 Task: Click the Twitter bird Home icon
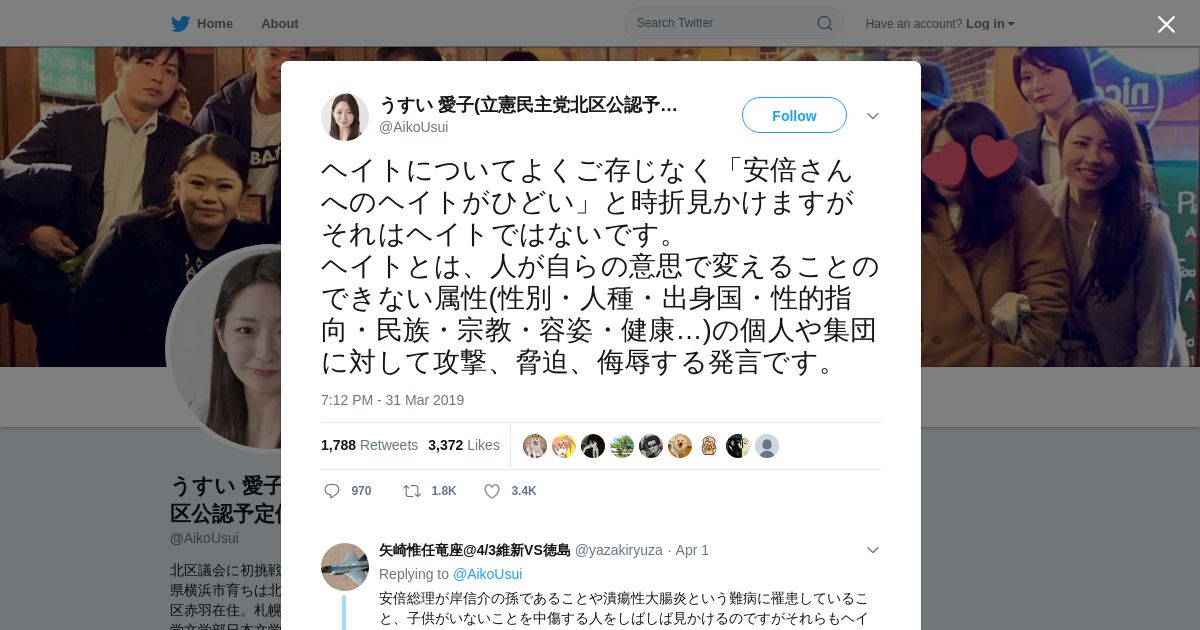point(180,24)
